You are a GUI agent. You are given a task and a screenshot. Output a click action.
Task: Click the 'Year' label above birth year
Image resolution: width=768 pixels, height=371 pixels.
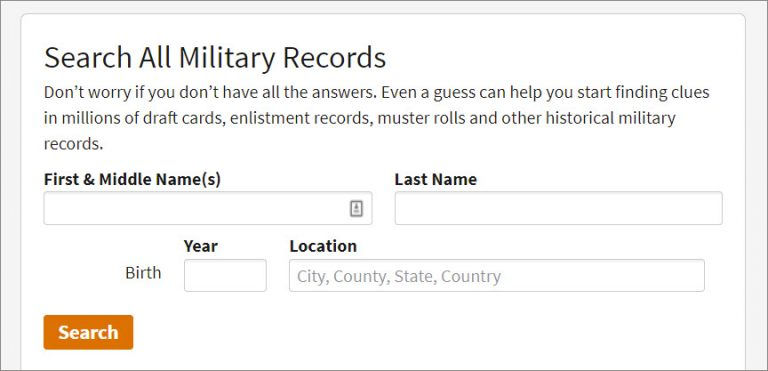click(201, 246)
